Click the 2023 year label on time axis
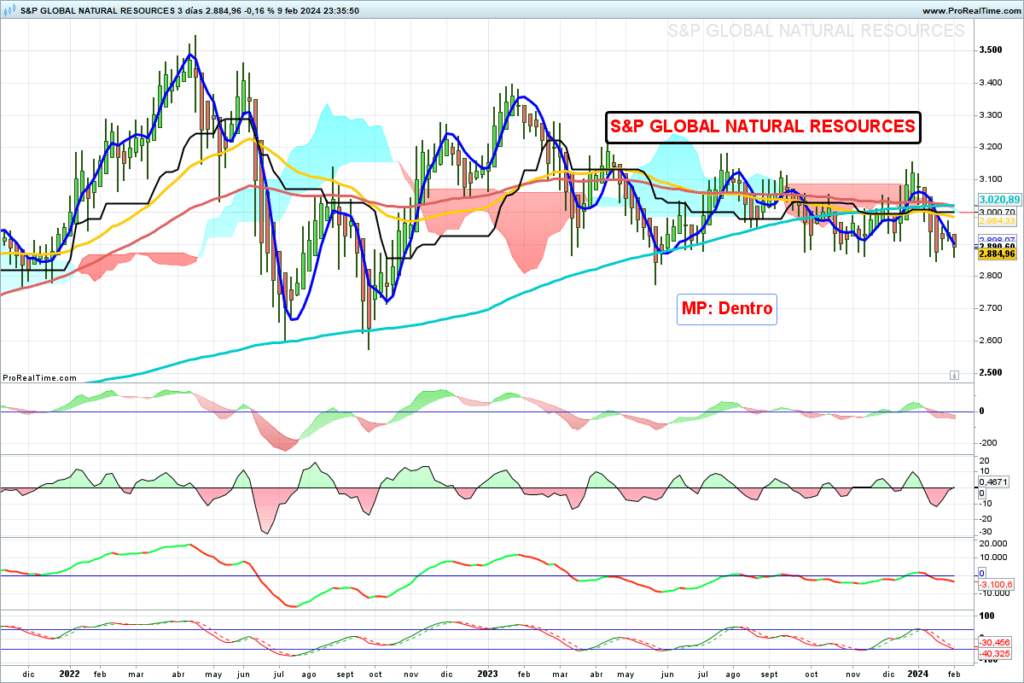This screenshot has height=683, width=1024. pos(488,674)
